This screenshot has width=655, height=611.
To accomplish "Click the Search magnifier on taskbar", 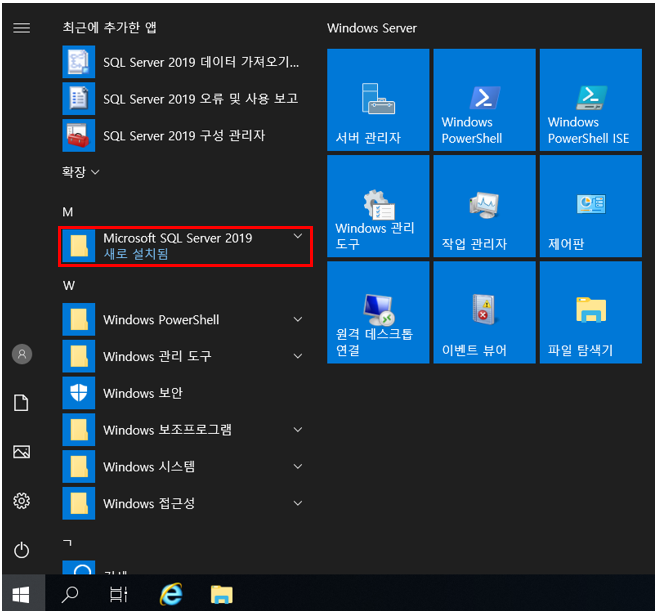I will click(70, 594).
